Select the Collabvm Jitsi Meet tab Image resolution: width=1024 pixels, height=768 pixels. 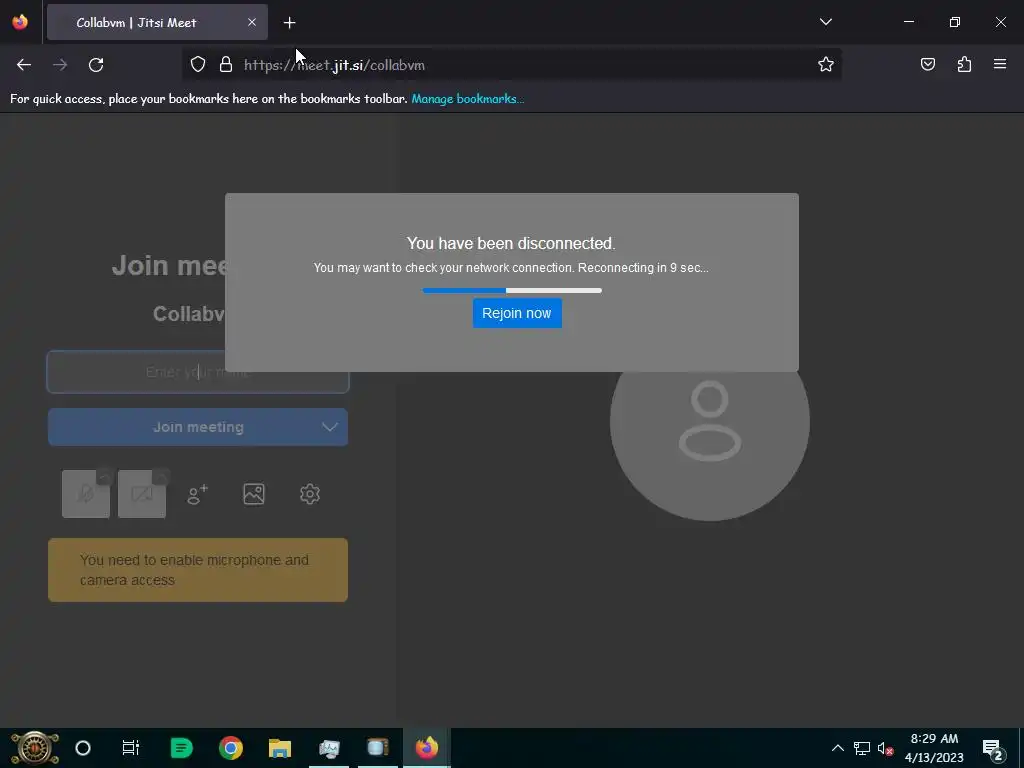(x=157, y=22)
